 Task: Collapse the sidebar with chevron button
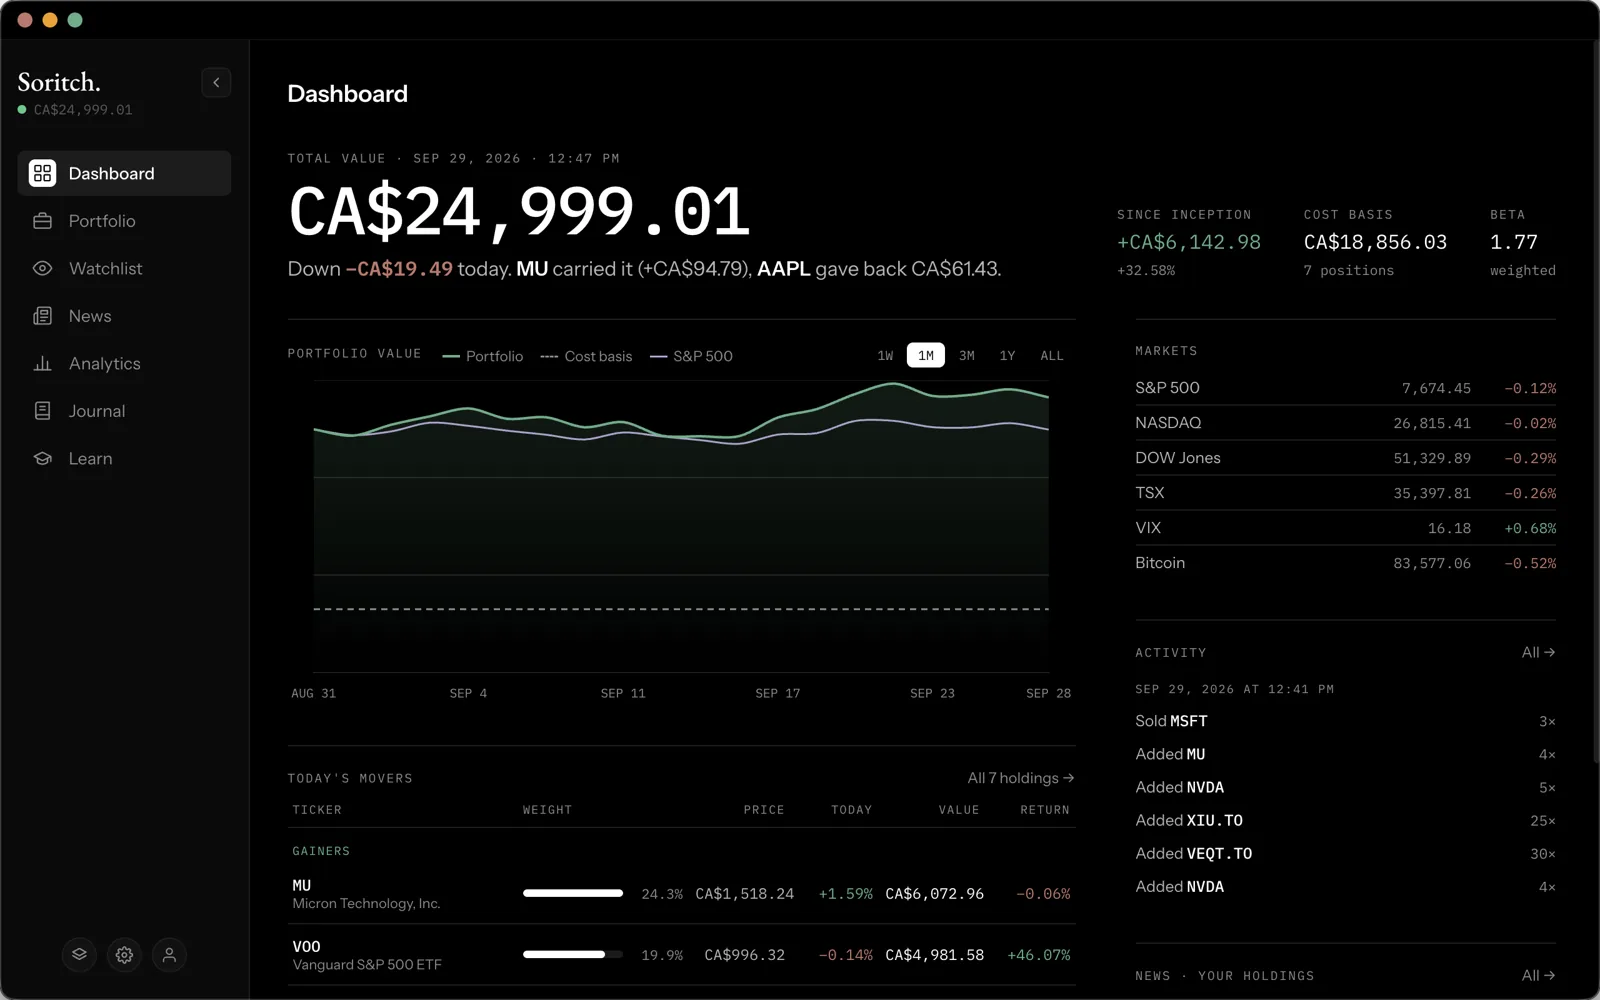(216, 82)
